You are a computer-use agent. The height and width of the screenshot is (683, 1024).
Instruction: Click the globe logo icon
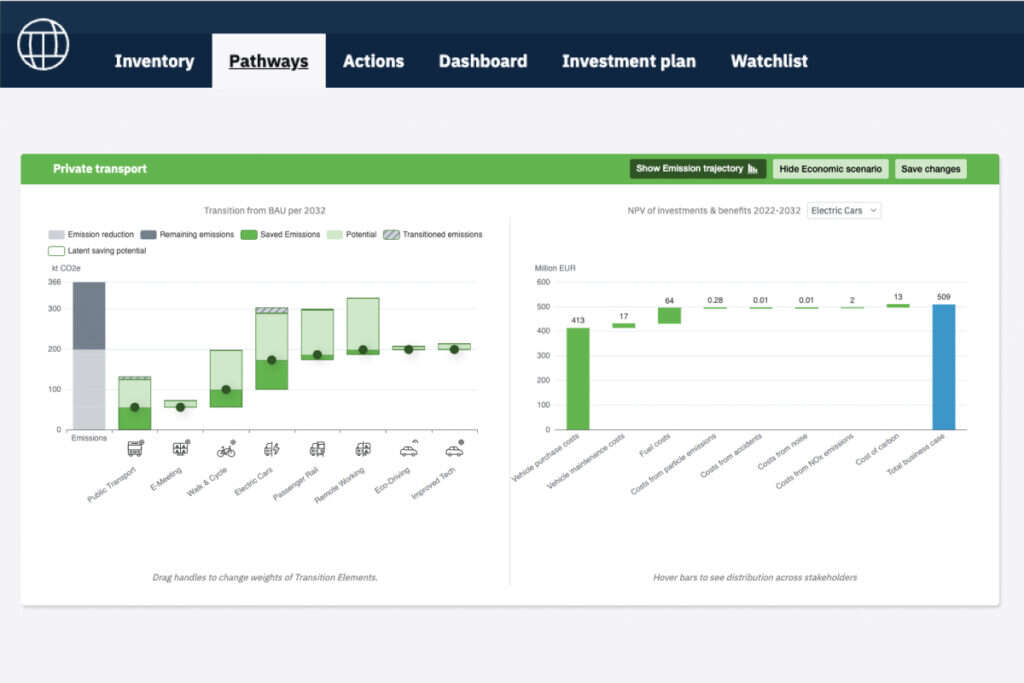pos(43,44)
